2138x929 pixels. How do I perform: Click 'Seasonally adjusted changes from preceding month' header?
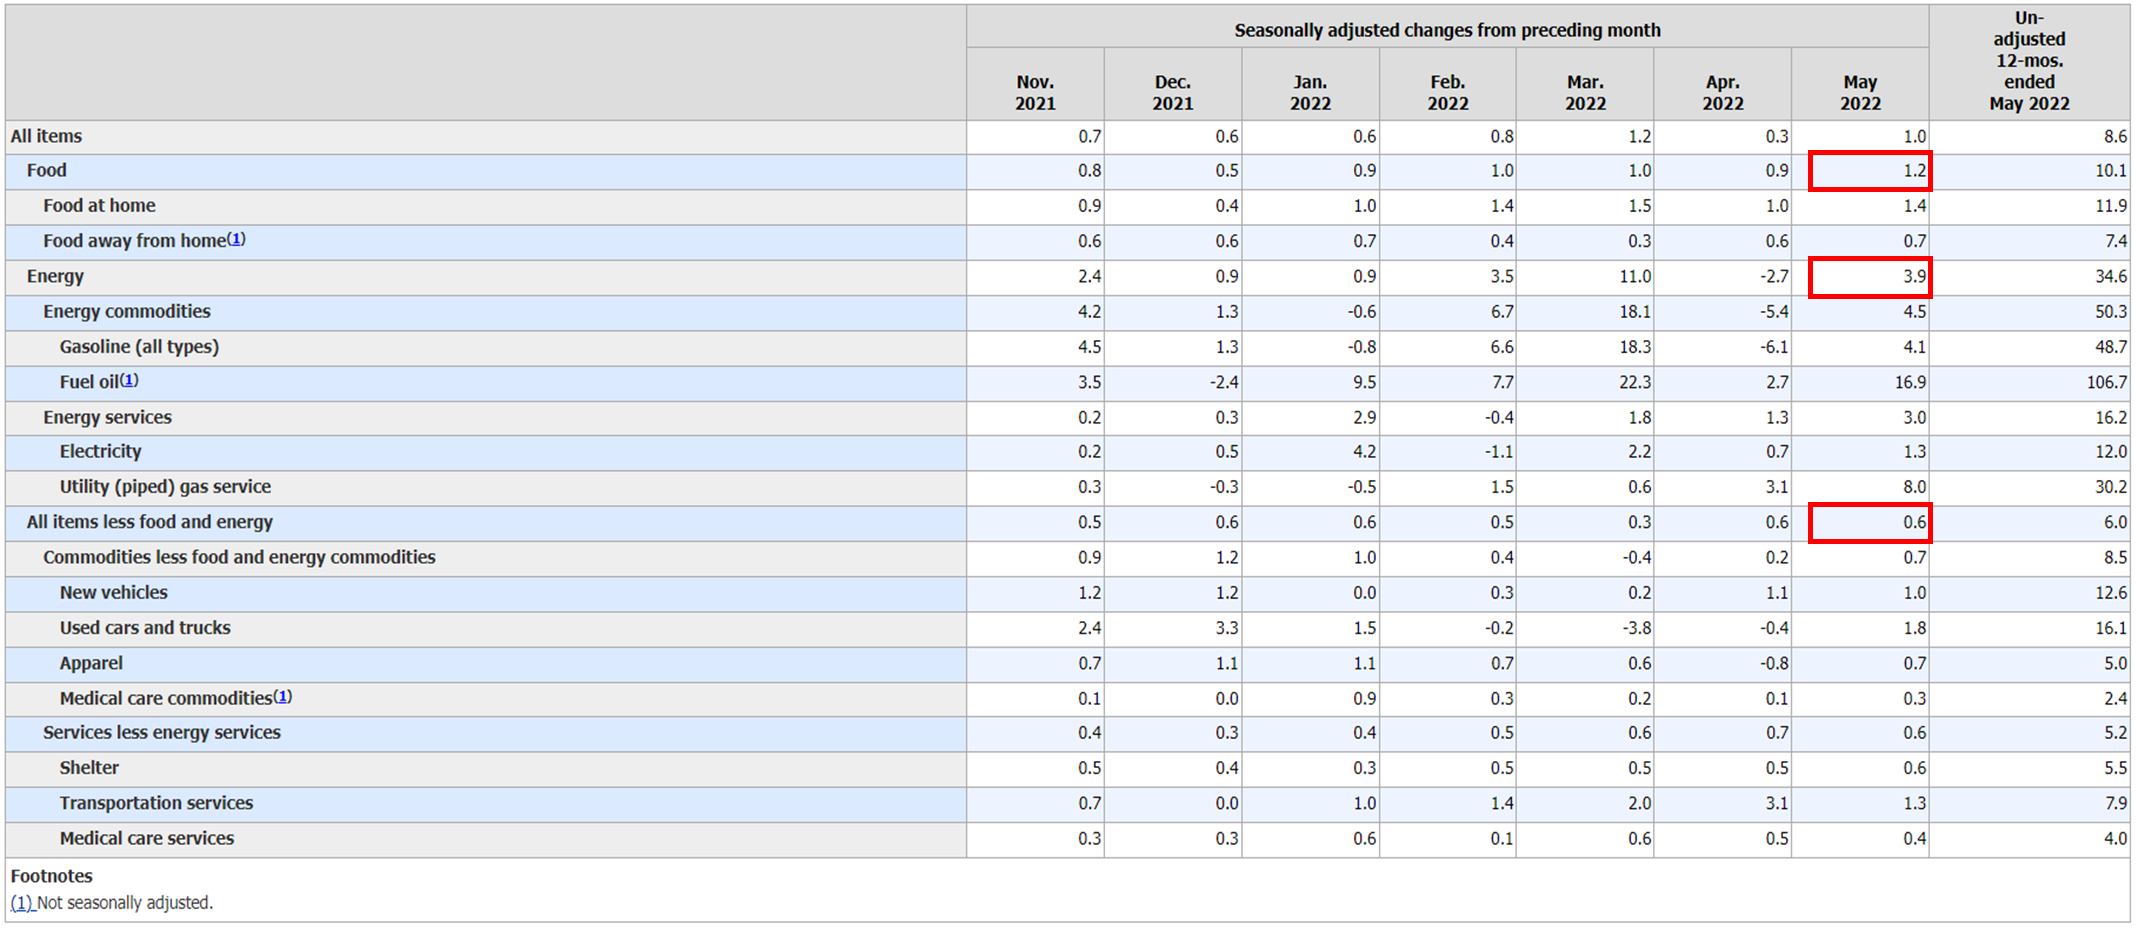click(1447, 30)
